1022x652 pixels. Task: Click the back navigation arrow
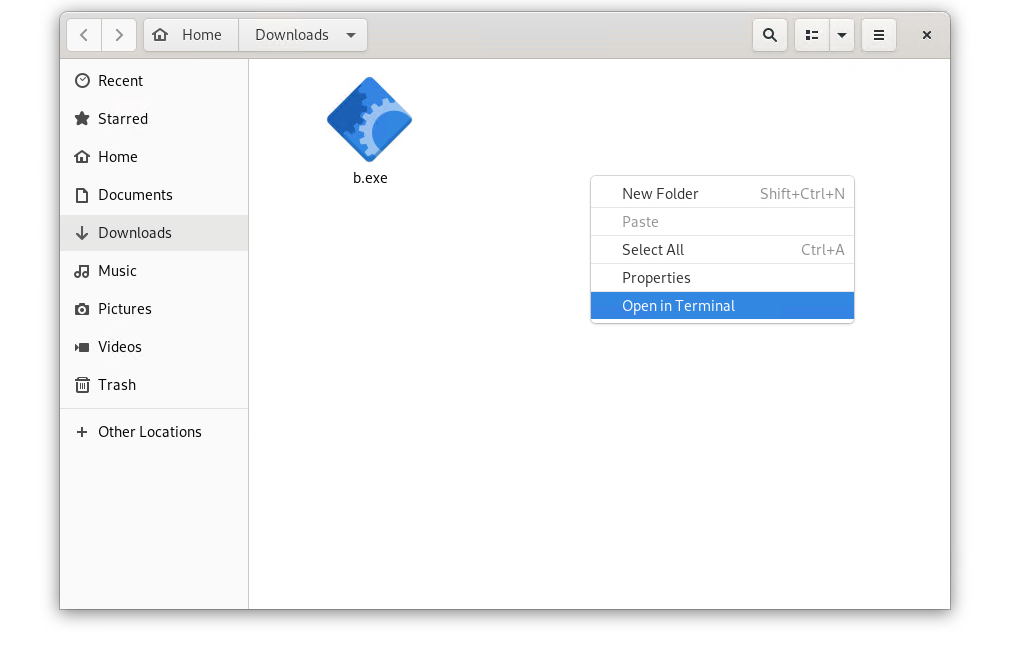tap(84, 35)
